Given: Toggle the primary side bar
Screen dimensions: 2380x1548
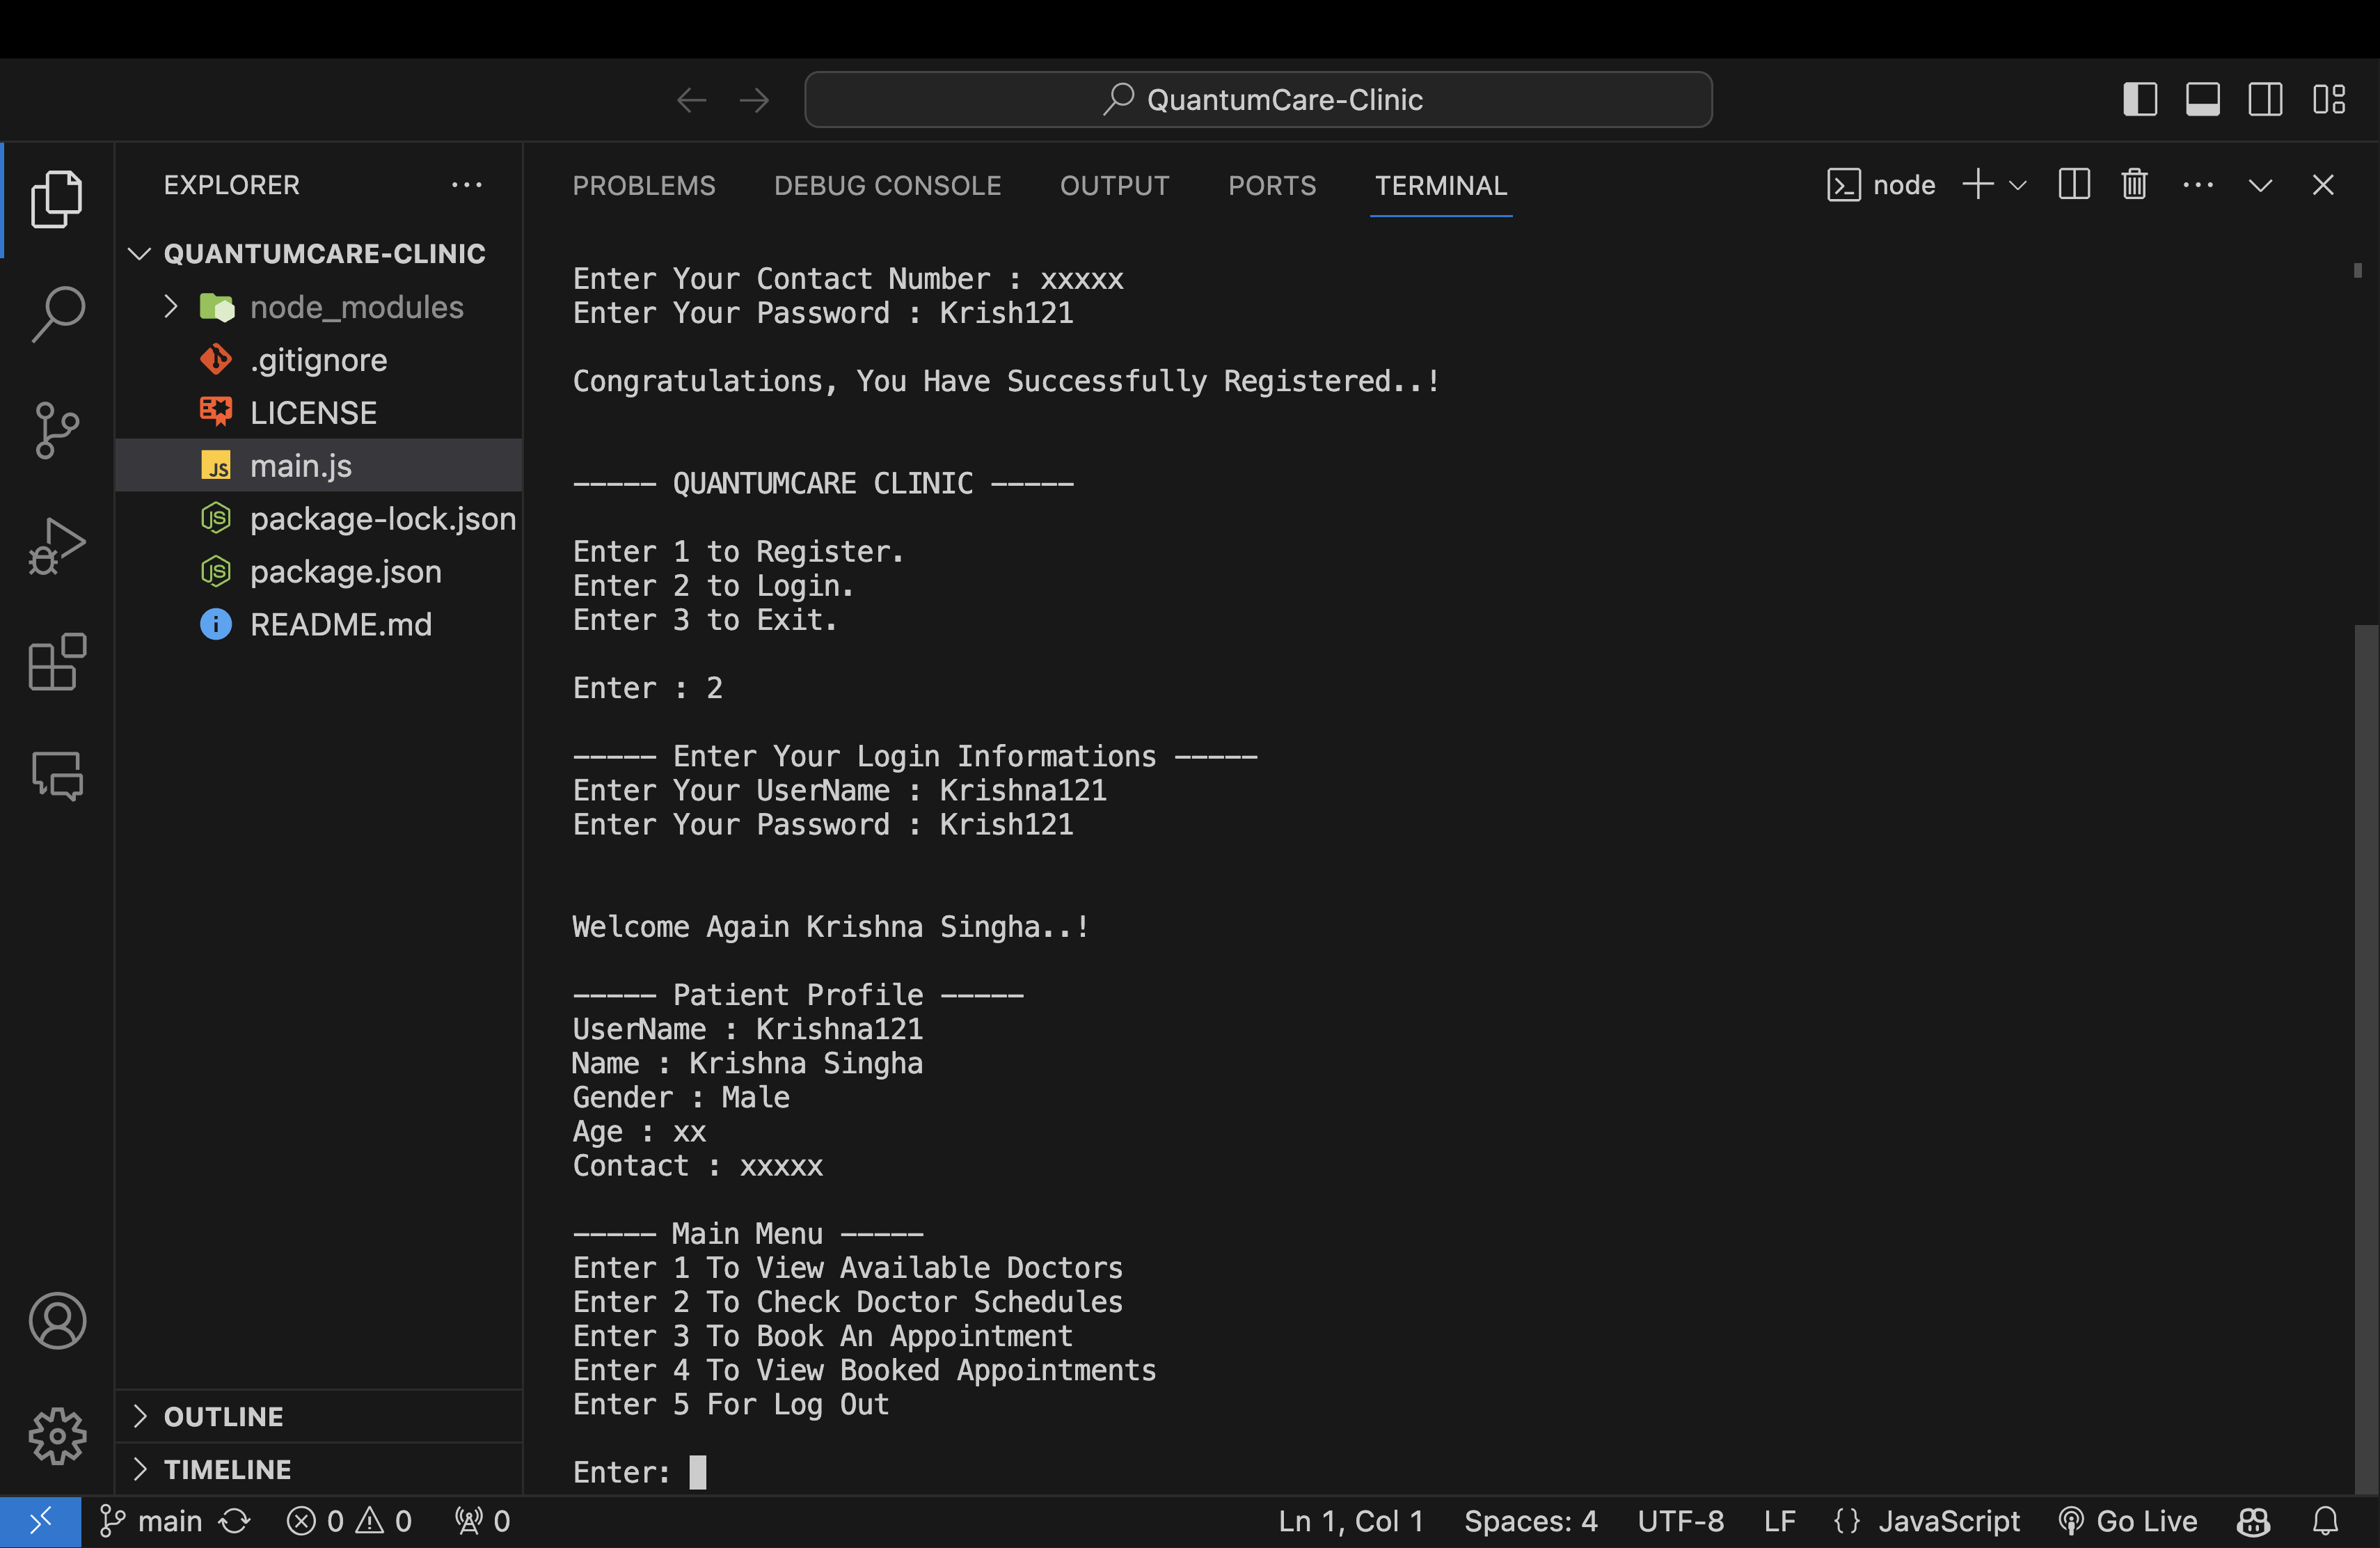Looking at the screenshot, I should point(2139,100).
